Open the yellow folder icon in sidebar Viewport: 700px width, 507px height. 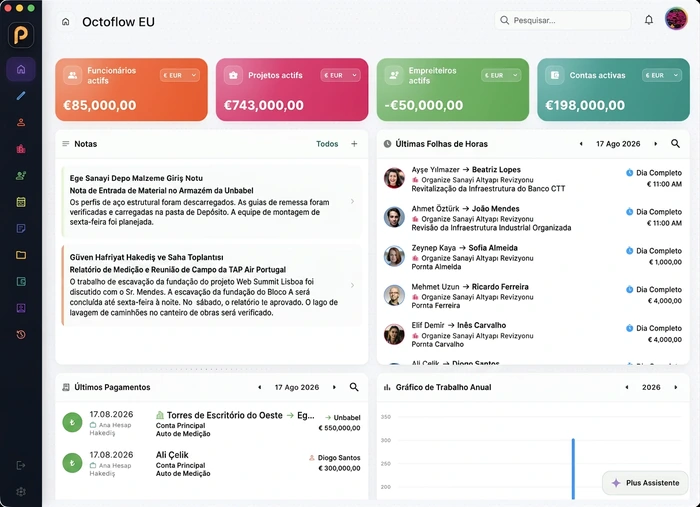coord(21,255)
